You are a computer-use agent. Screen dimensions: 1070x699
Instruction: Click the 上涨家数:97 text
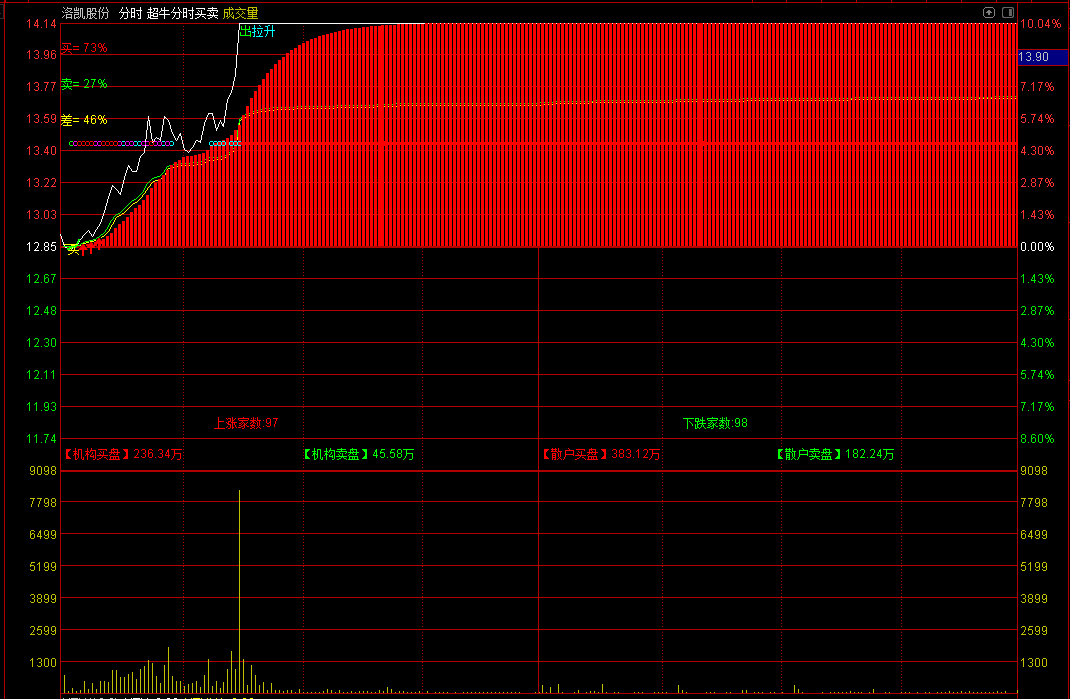[246, 423]
